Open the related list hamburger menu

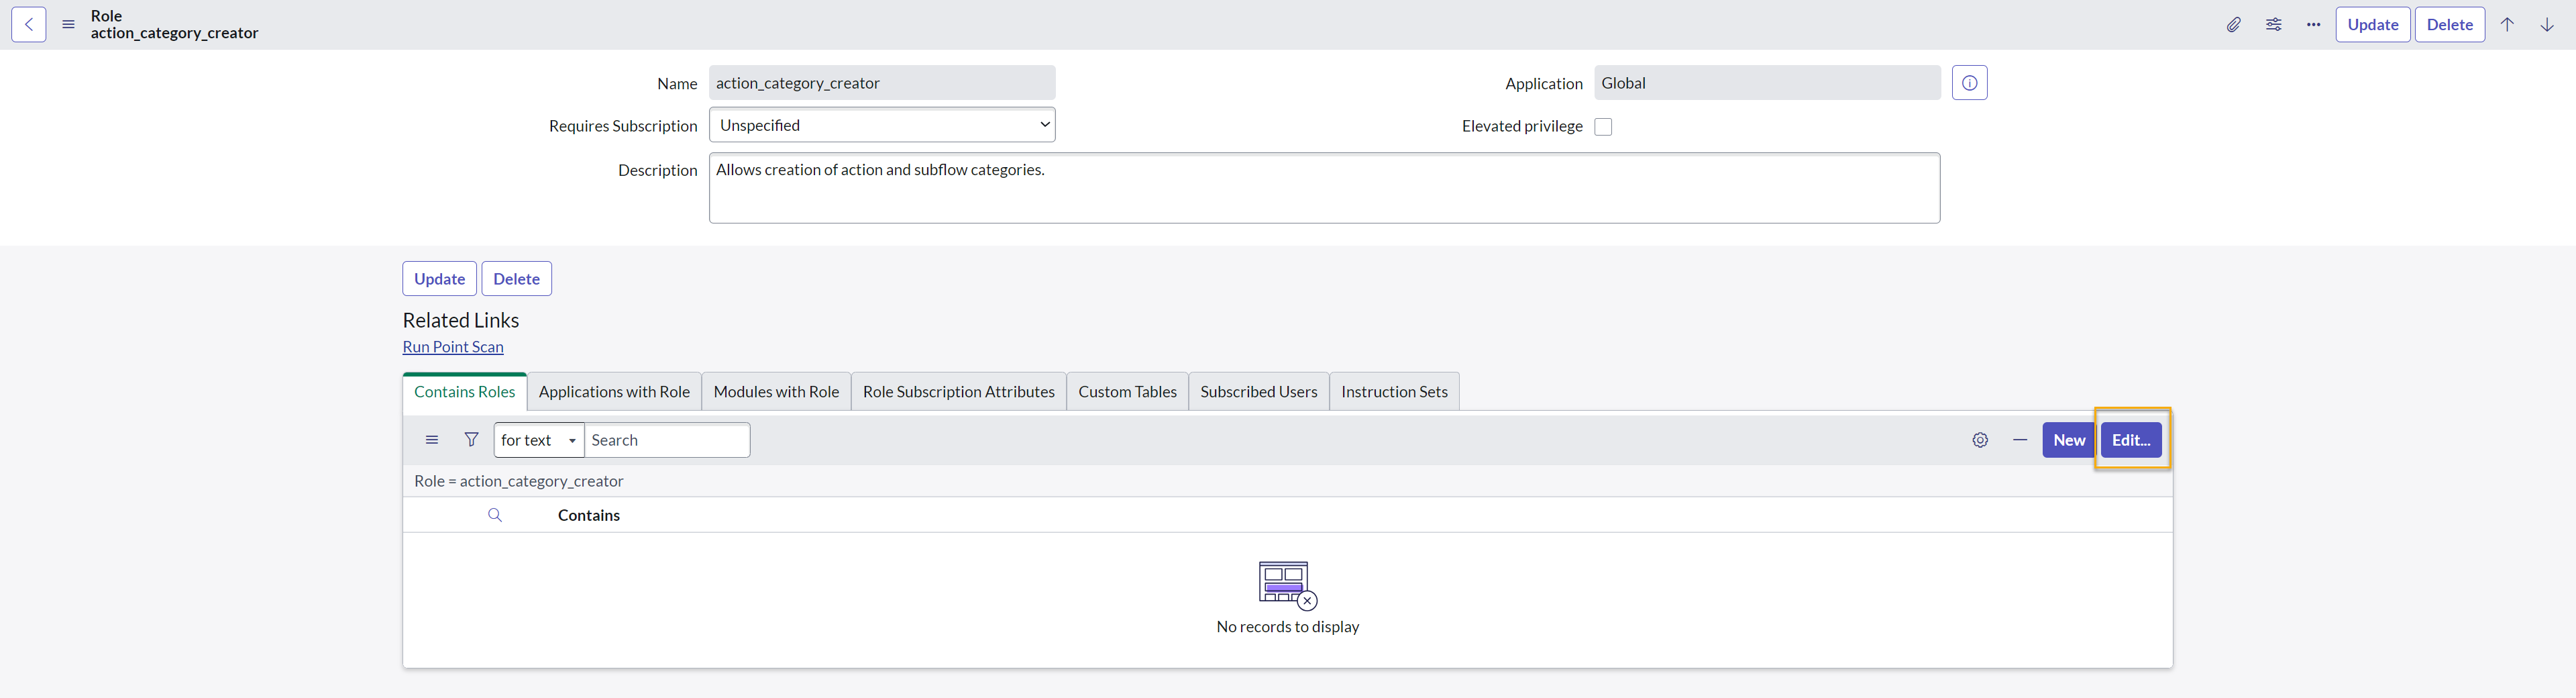pos(432,440)
